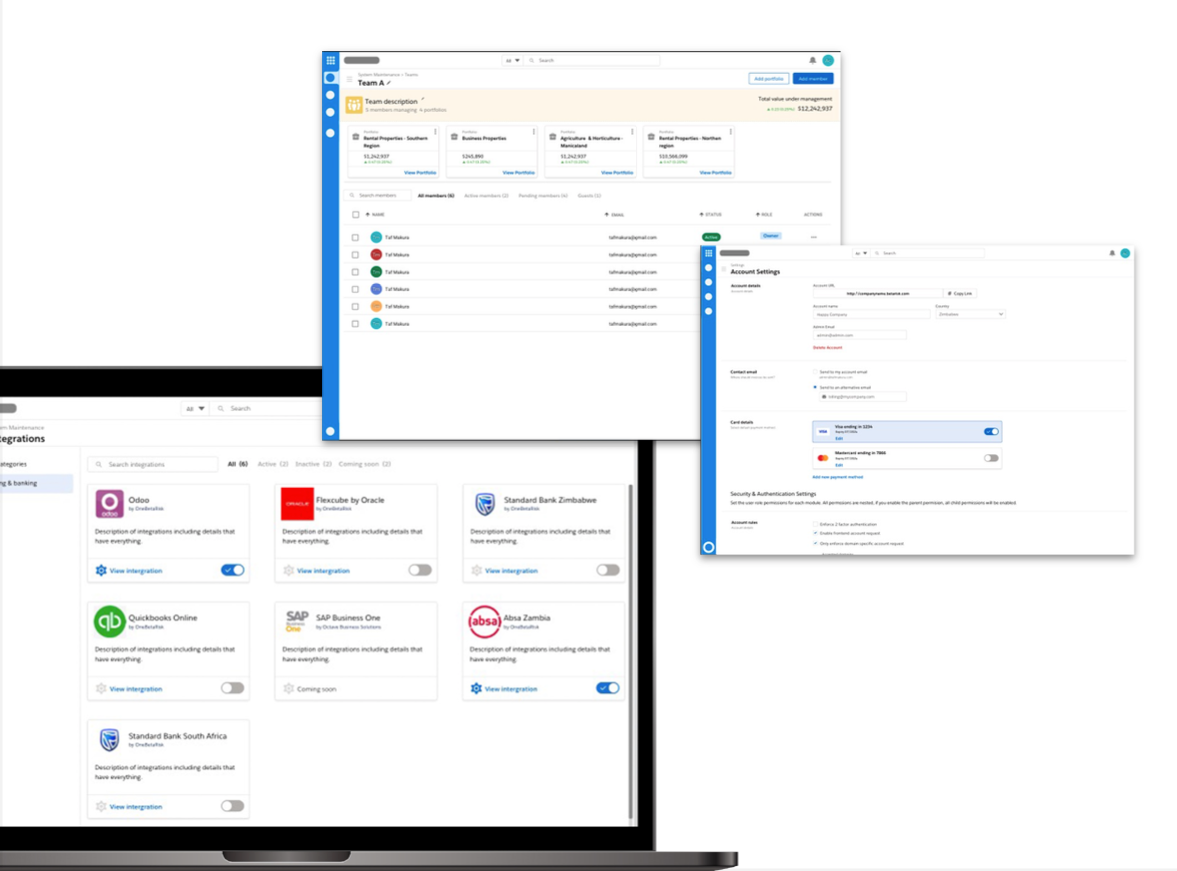The height and width of the screenshot is (871, 1177).
Task: Click the Quickbooks Online logo
Action: [109, 622]
